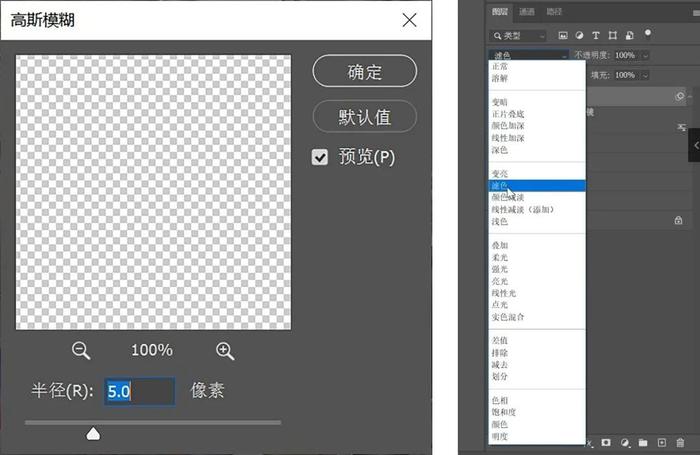The width and height of the screenshot is (700, 455).
Task: Click the 半径(R) radius input field
Action: click(x=140, y=391)
